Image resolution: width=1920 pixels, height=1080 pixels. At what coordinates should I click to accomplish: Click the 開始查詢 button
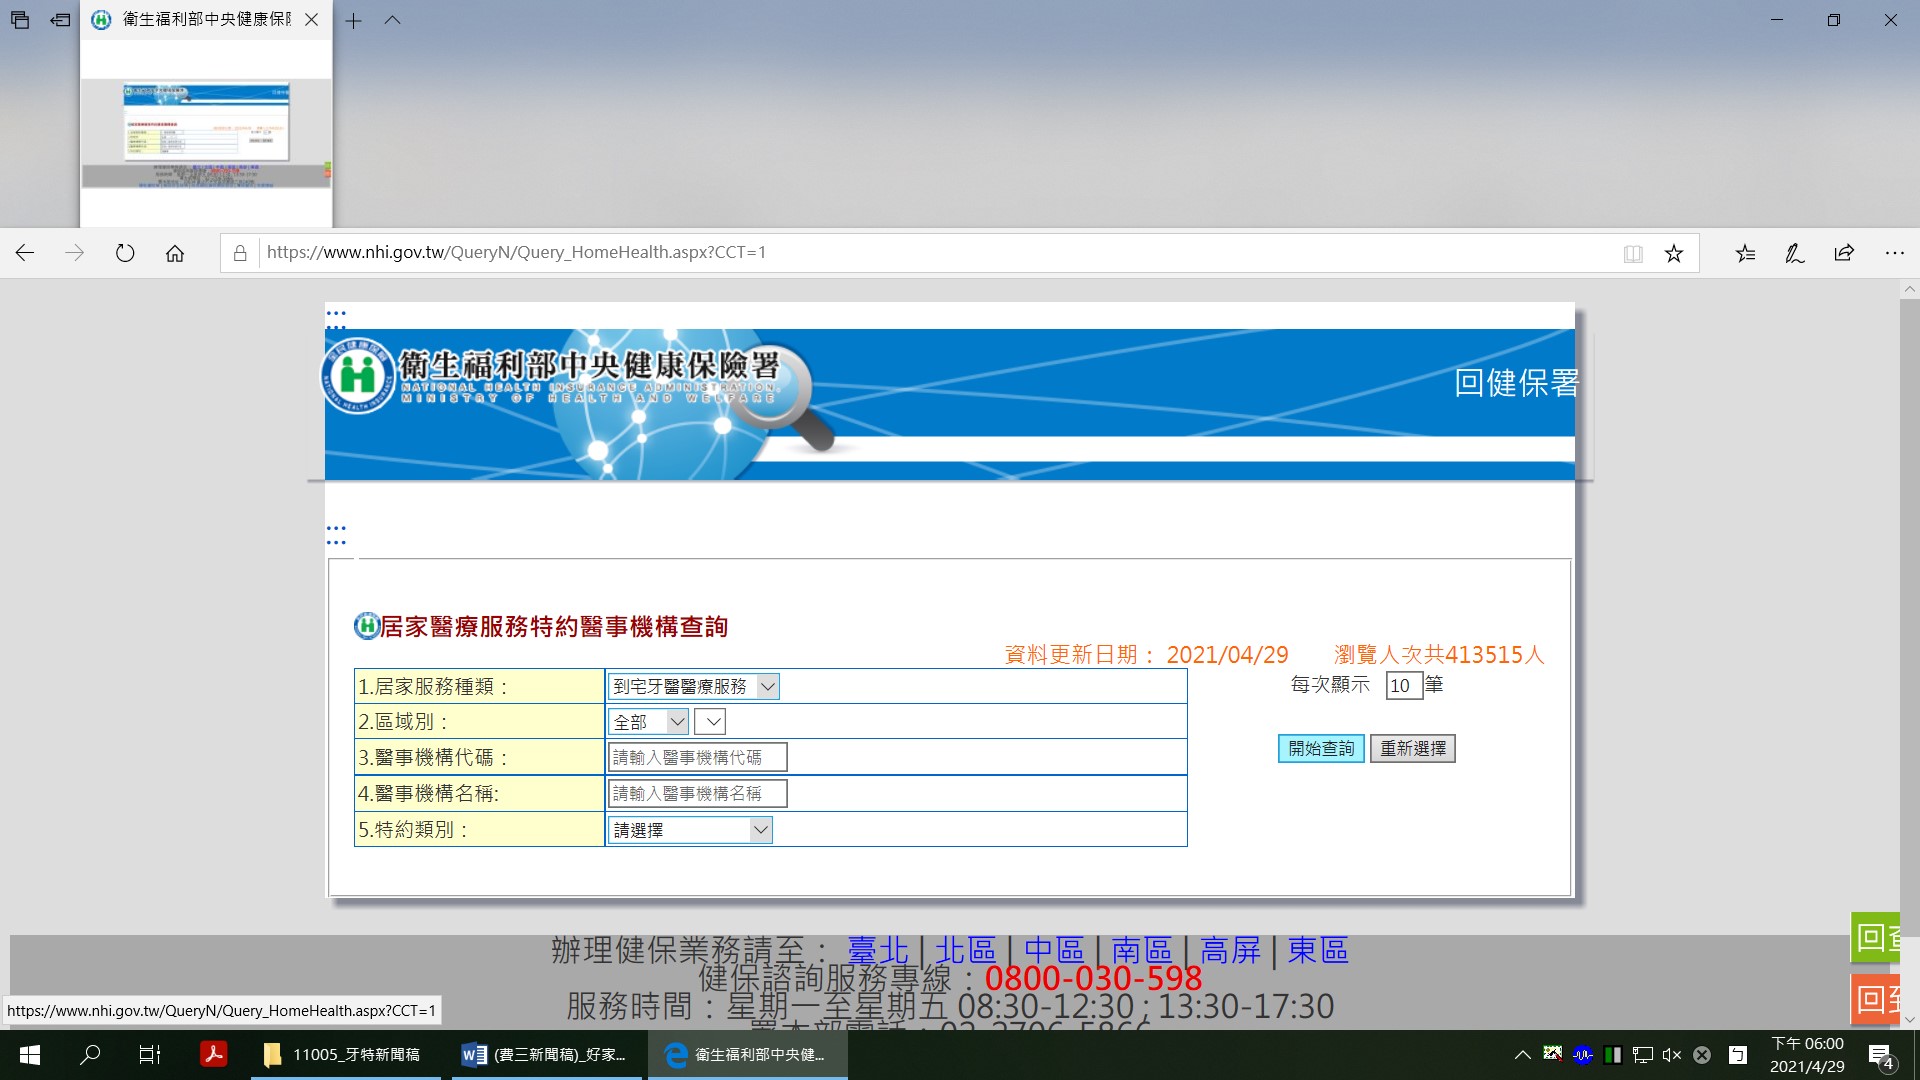coord(1320,748)
